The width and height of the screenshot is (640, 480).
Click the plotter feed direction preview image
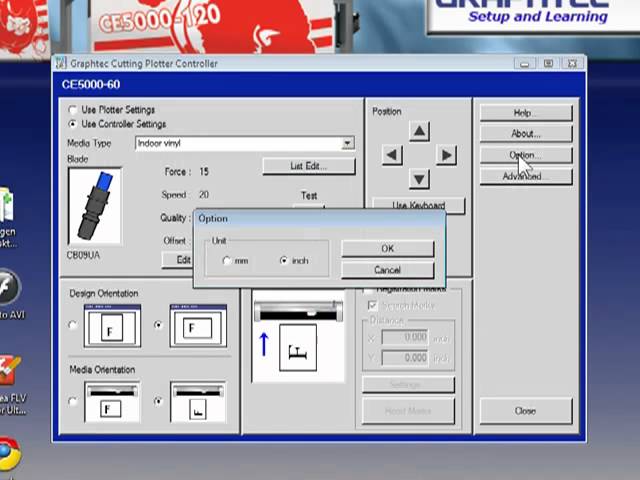click(298, 336)
